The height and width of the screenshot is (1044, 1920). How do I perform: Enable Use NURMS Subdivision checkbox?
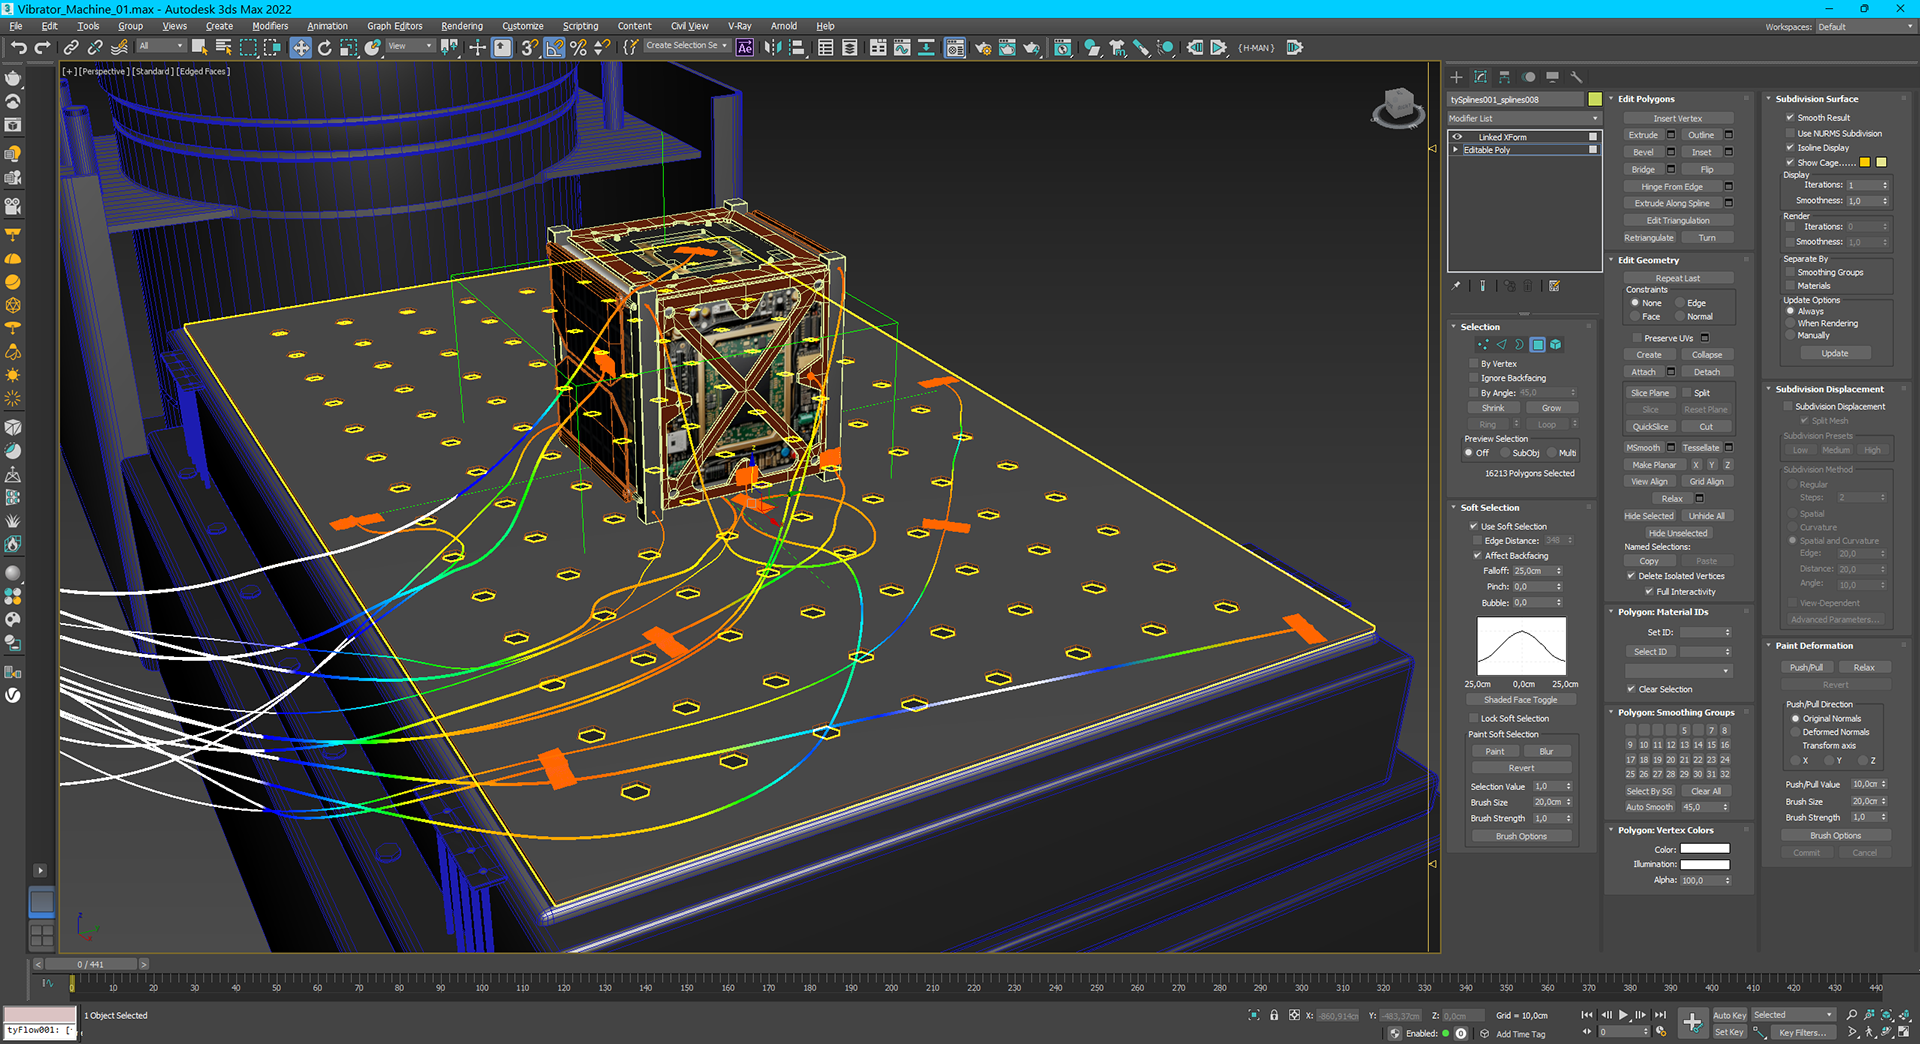[1790, 133]
